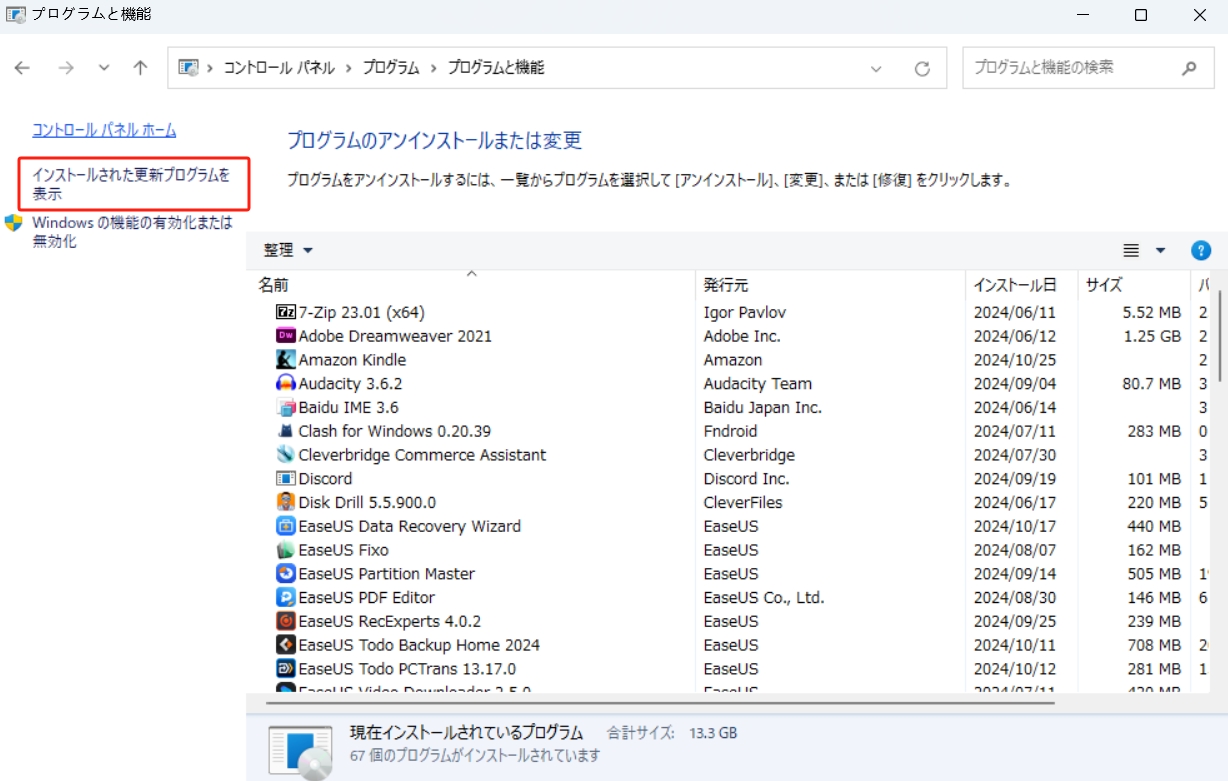Select the Discord app icon in list

(285, 479)
